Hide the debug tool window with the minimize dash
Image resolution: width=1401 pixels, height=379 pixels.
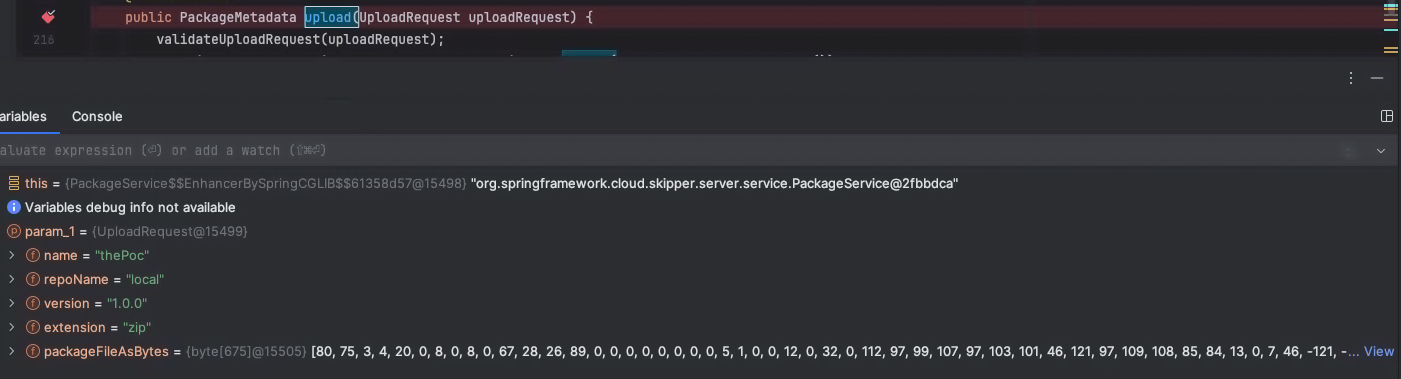[x=1377, y=78]
